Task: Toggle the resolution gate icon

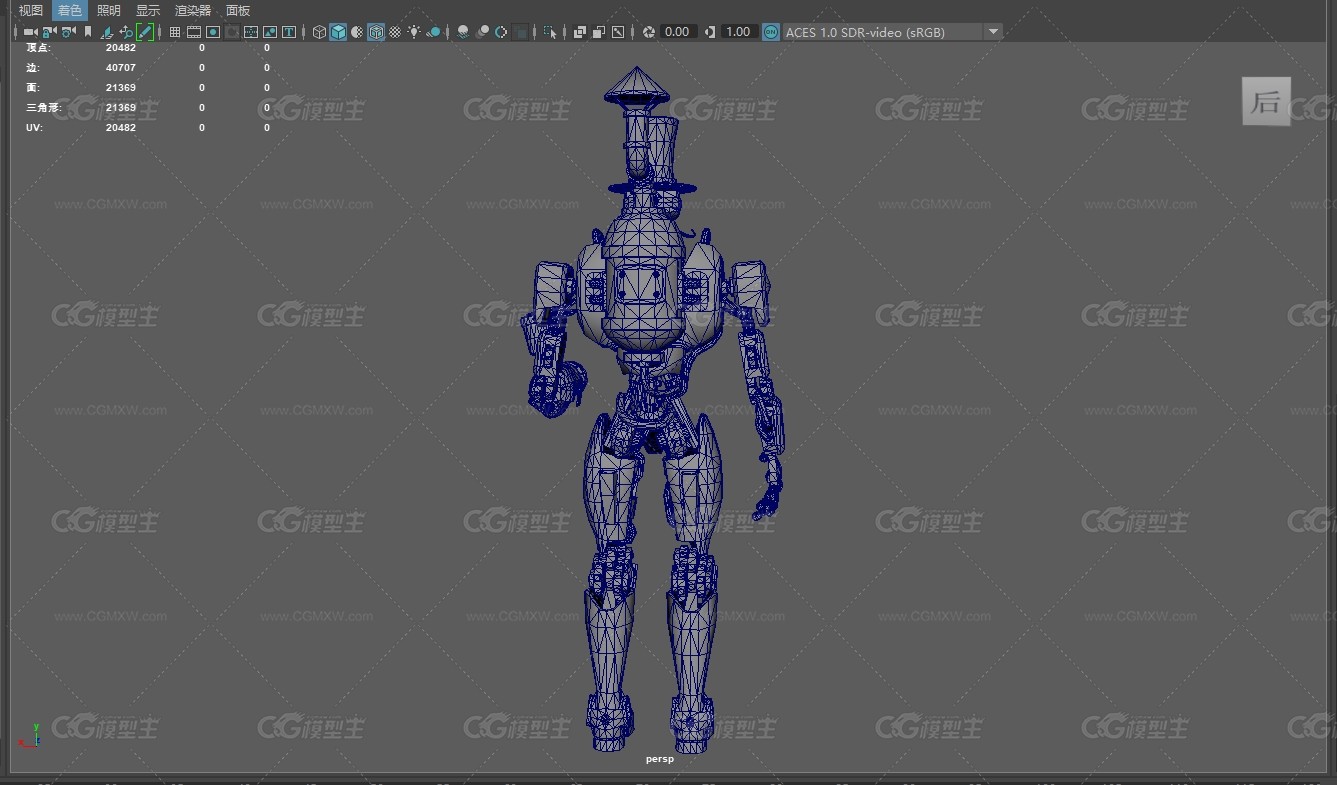Action: (x=213, y=32)
